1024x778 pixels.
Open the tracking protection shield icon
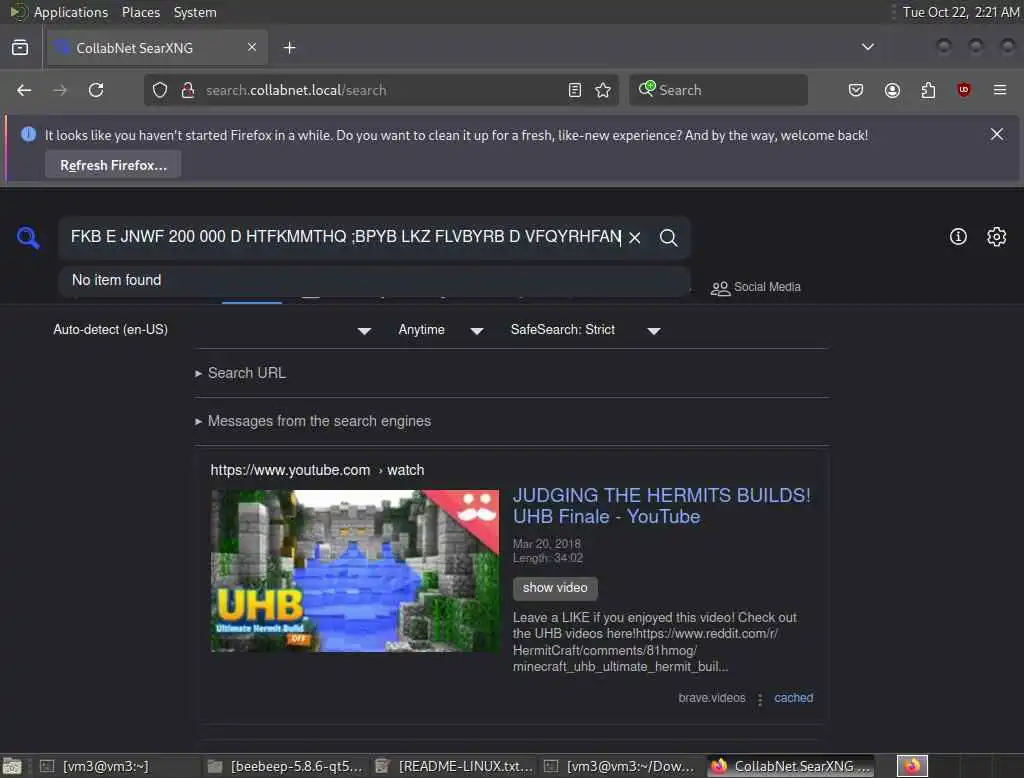pos(160,90)
